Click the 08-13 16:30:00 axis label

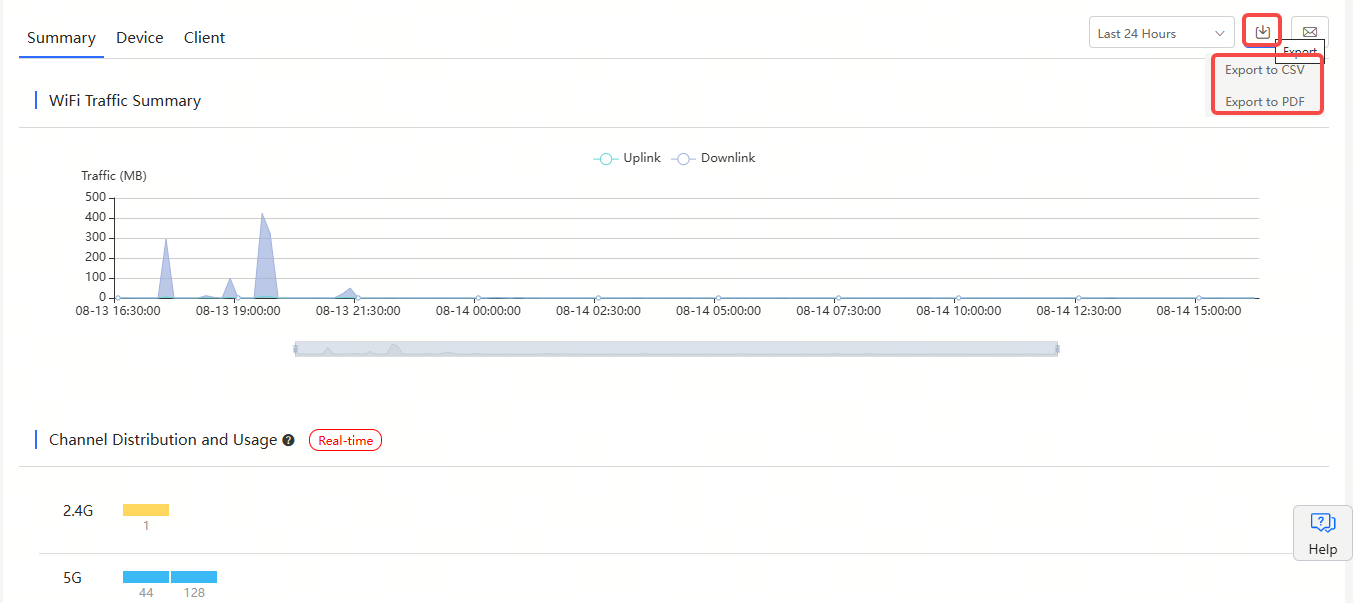click(x=118, y=311)
